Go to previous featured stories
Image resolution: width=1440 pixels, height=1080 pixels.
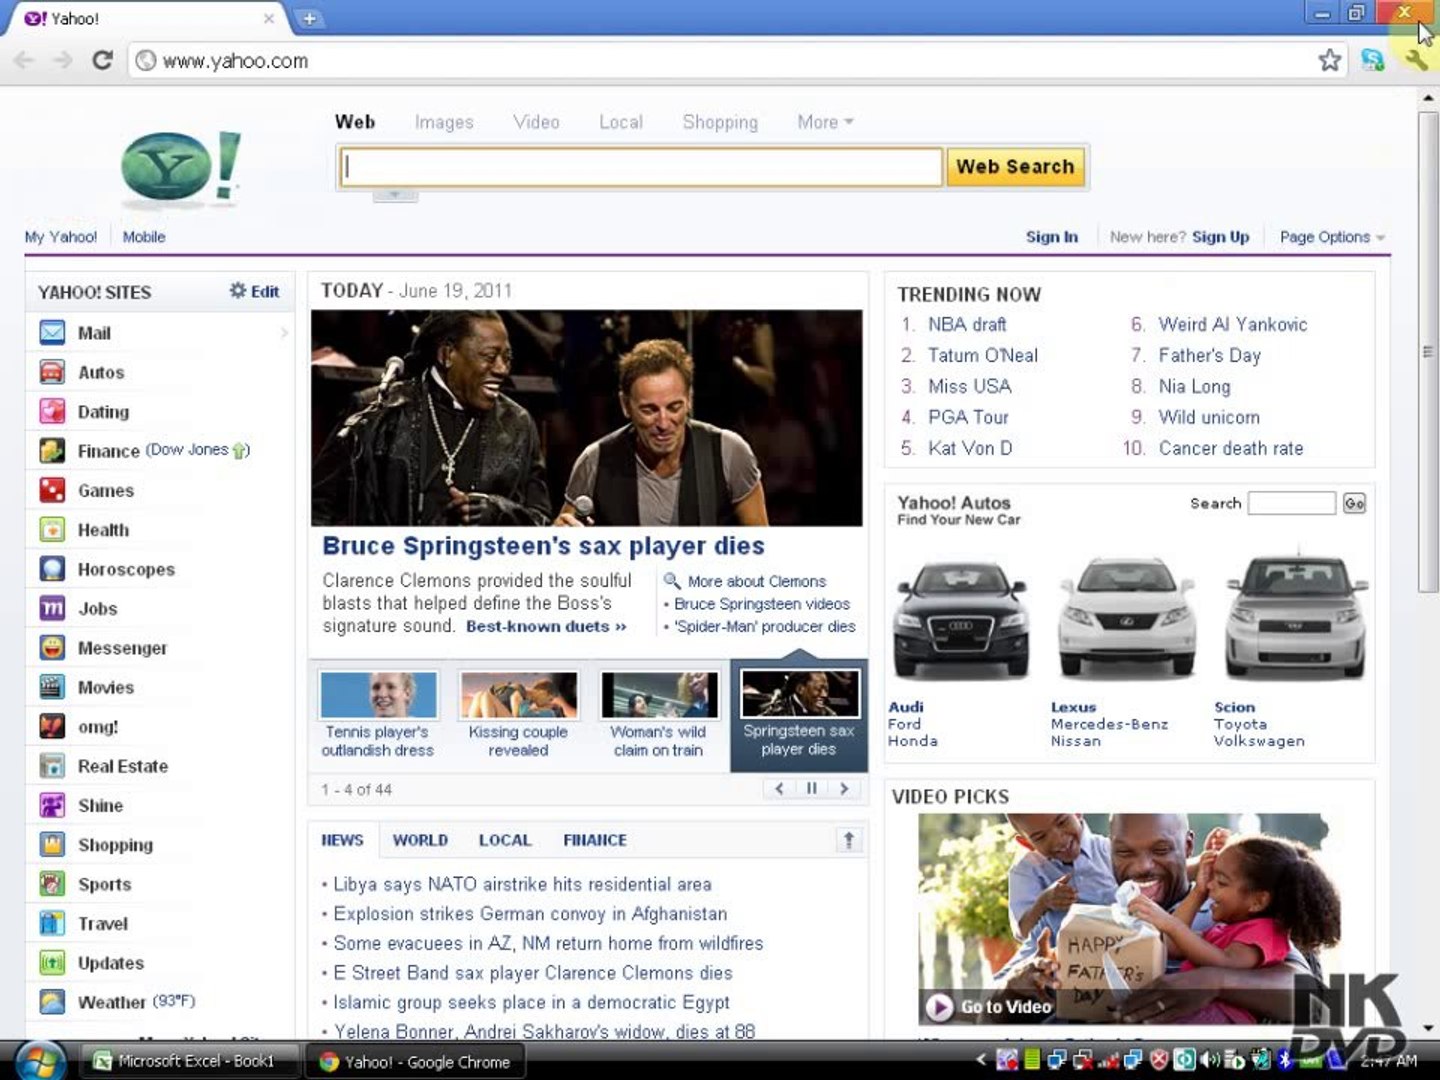pos(779,788)
